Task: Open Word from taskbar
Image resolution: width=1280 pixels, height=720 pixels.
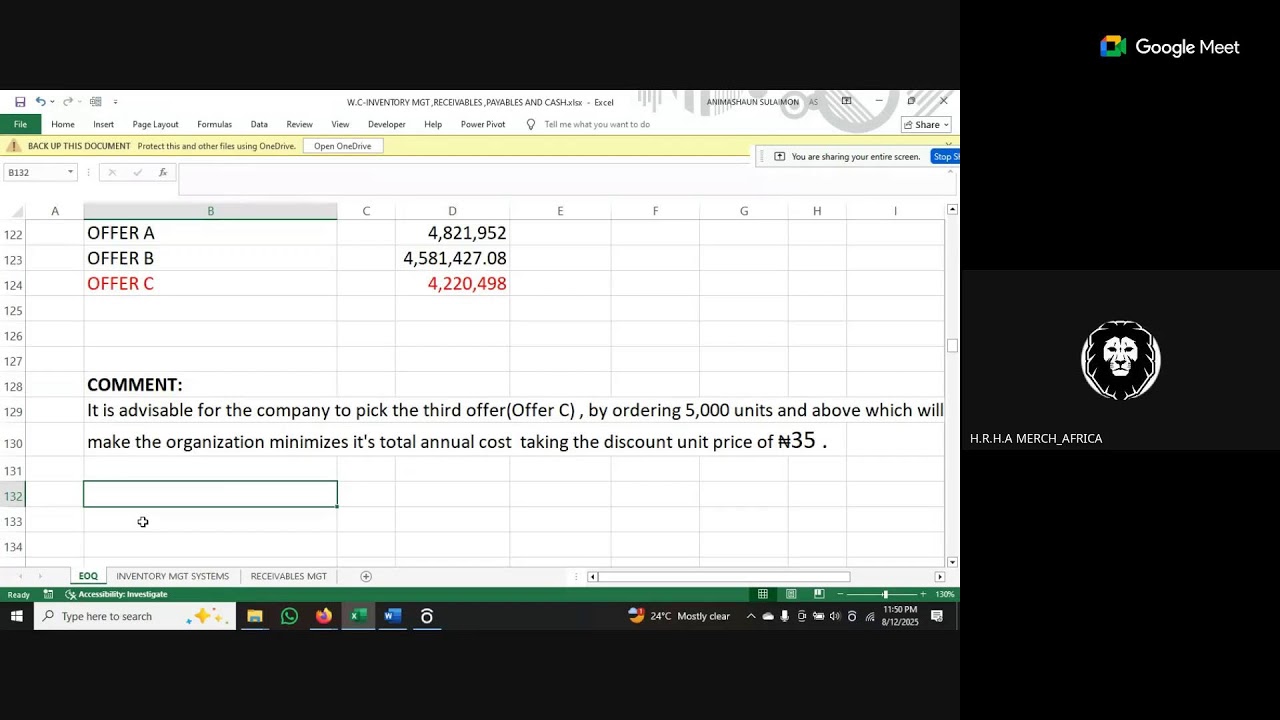Action: click(392, 616)
